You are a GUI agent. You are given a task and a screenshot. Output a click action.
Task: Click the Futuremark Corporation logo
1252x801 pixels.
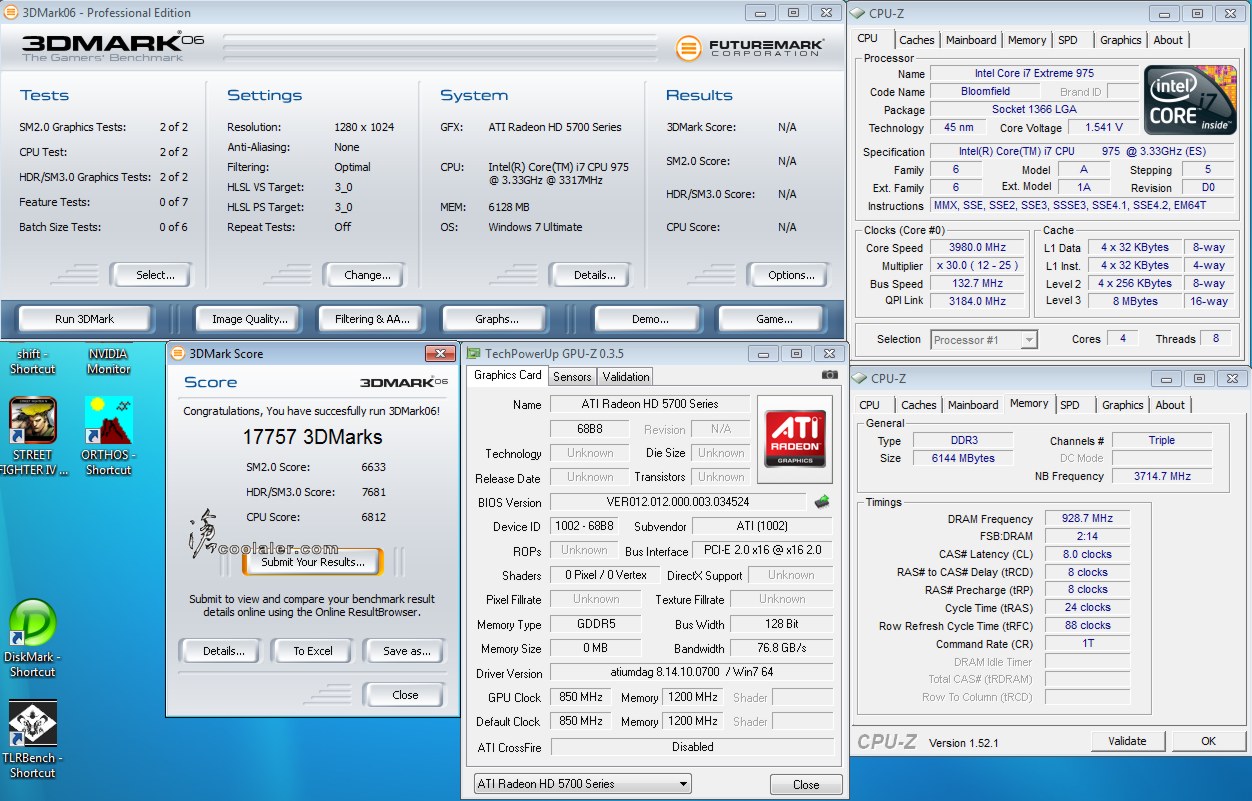pos(750,48)
